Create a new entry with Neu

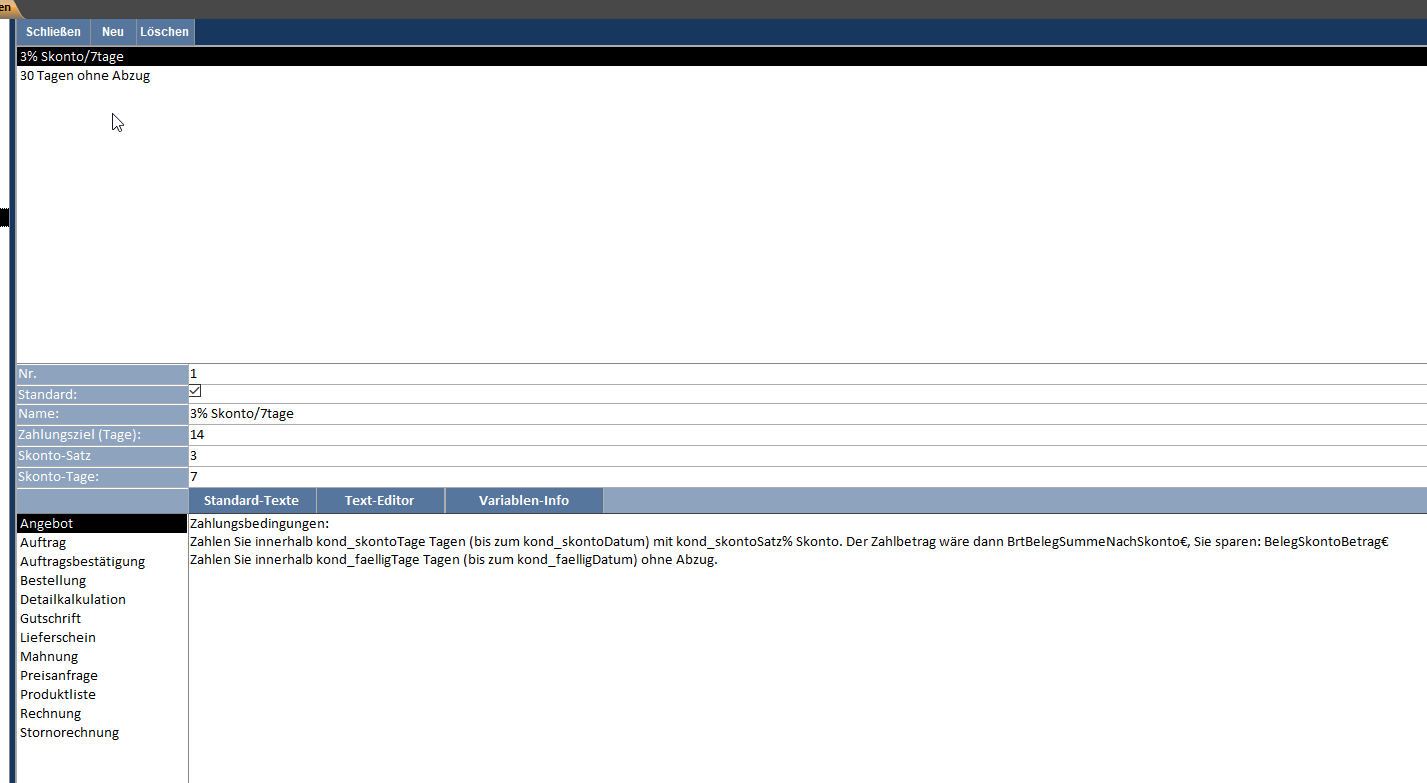click(x=113, y=32)
